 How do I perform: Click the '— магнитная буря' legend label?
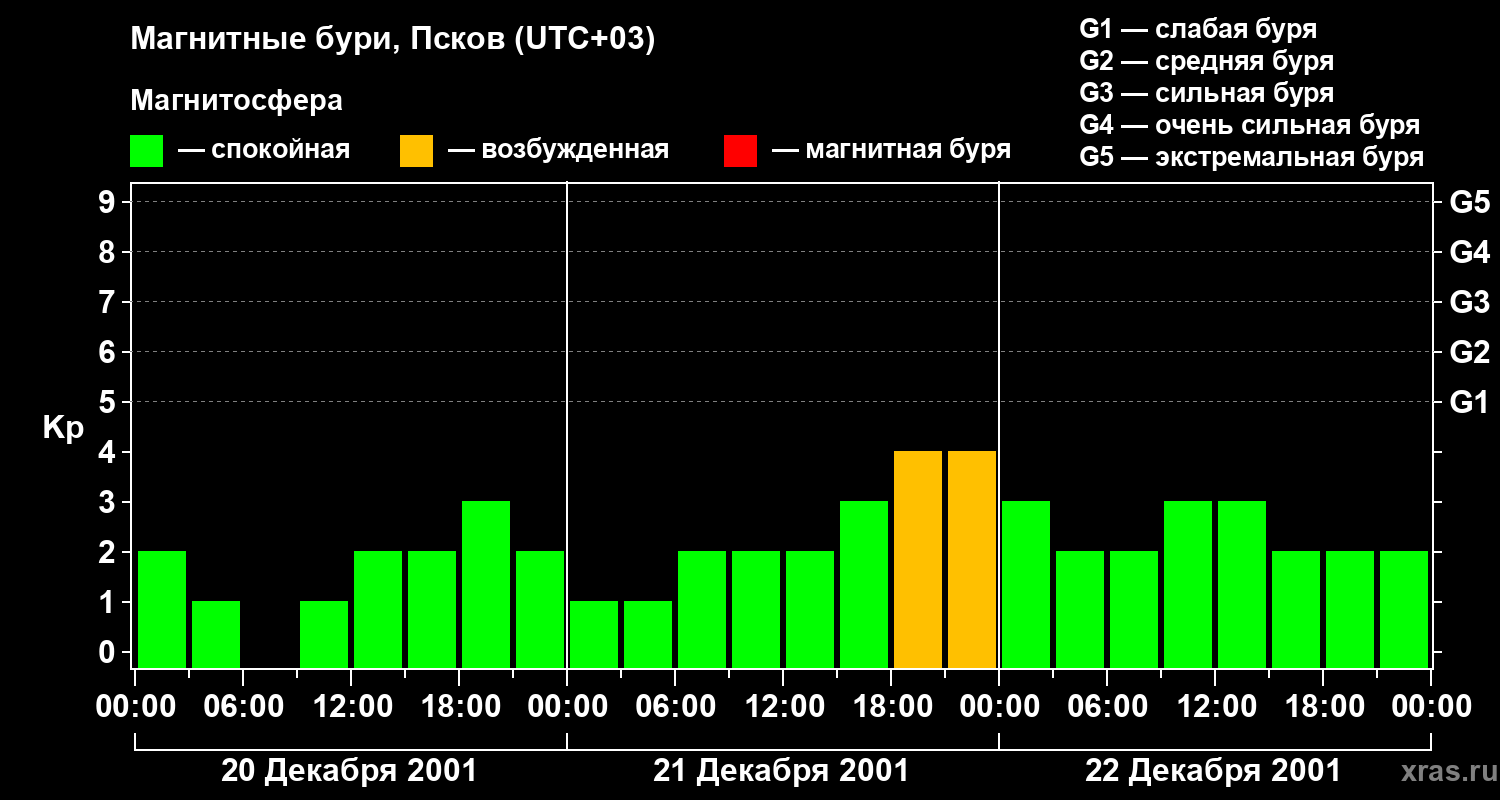(x=891, y=150)
